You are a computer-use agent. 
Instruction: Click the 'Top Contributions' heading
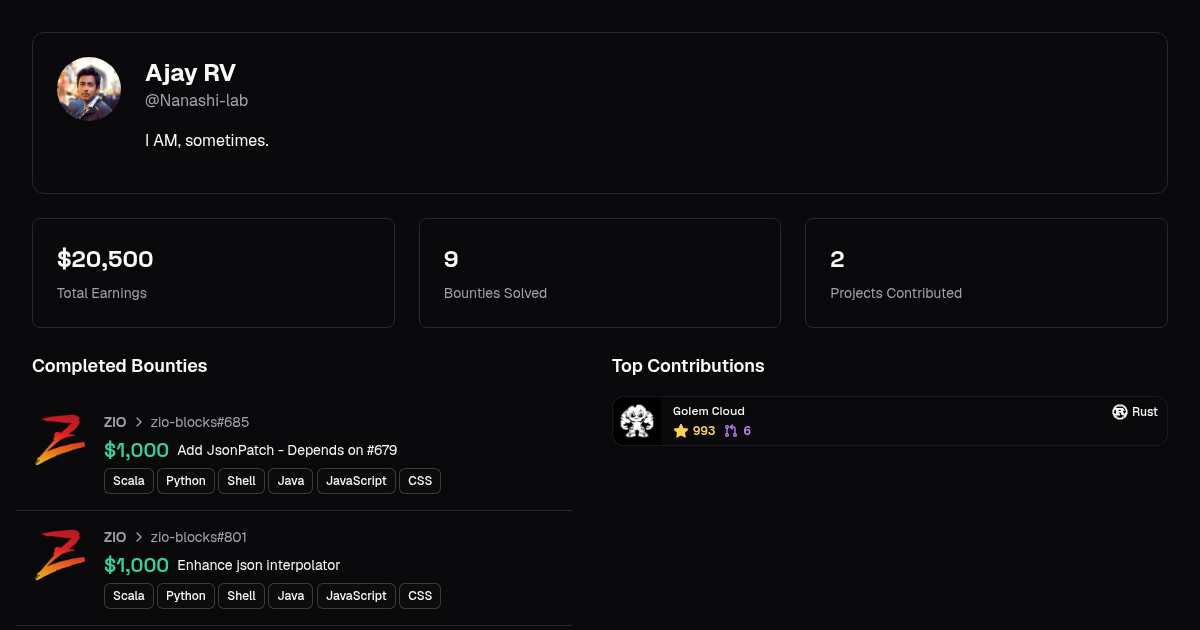pyautogui.click(x=688, y=366)
